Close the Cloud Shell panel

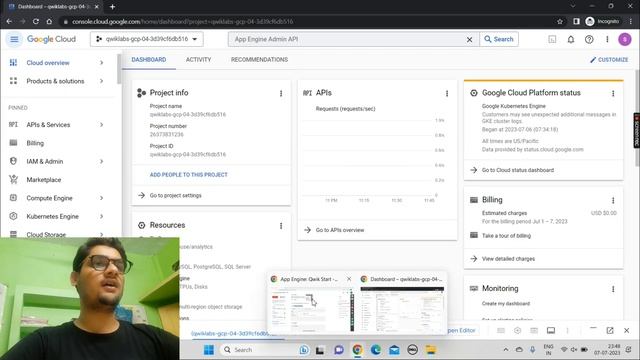[627, 331]
